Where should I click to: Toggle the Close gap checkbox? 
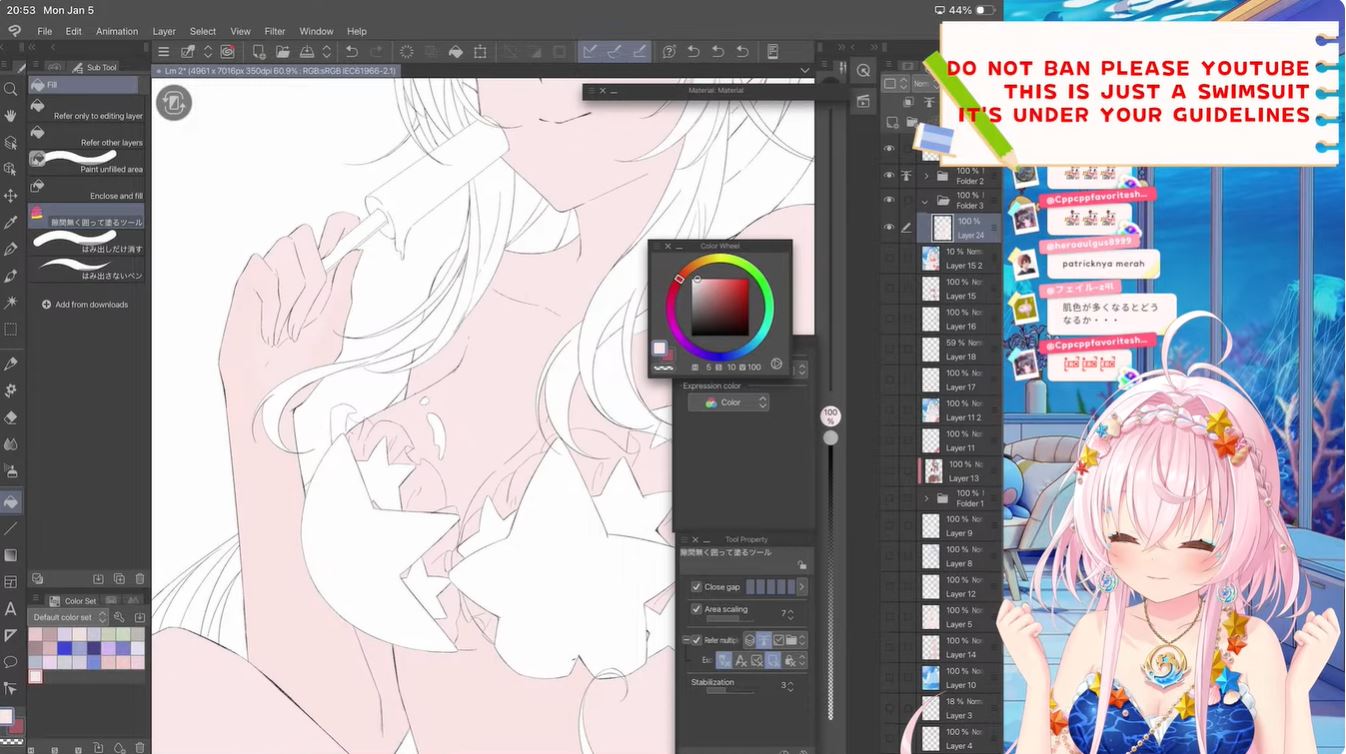696,587
